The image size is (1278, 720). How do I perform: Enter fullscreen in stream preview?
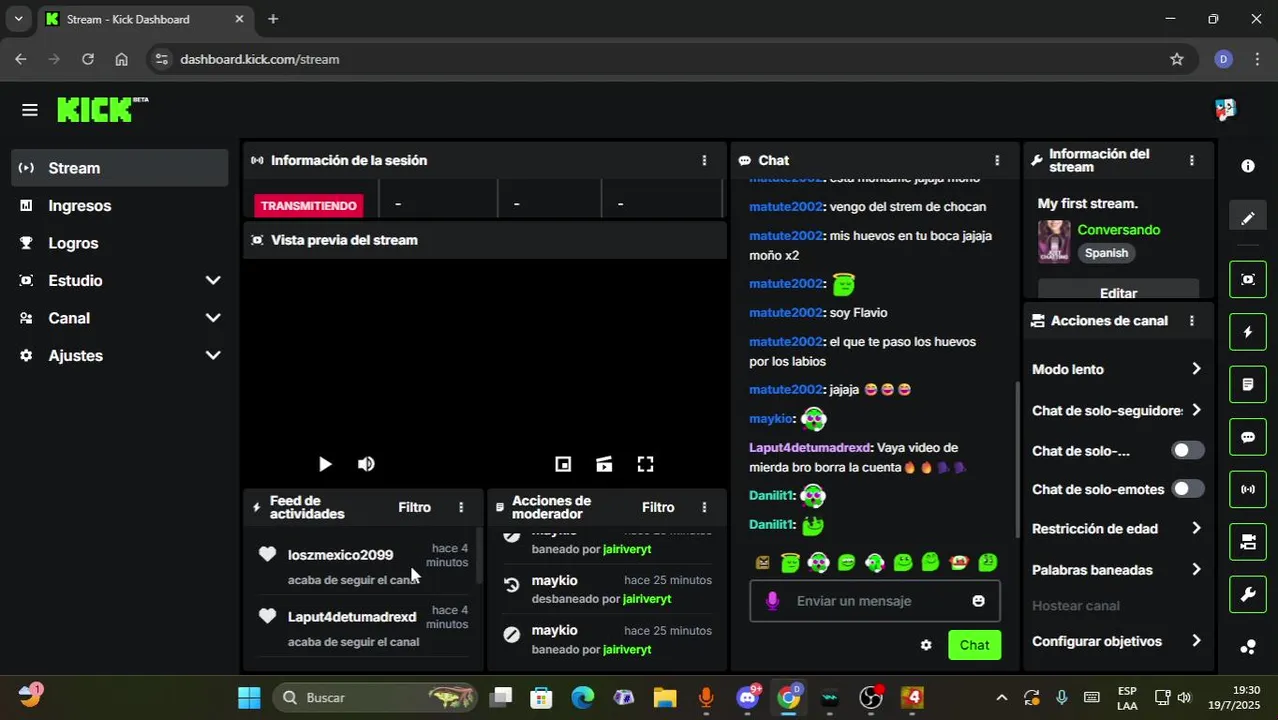click(x=645, y=464)
